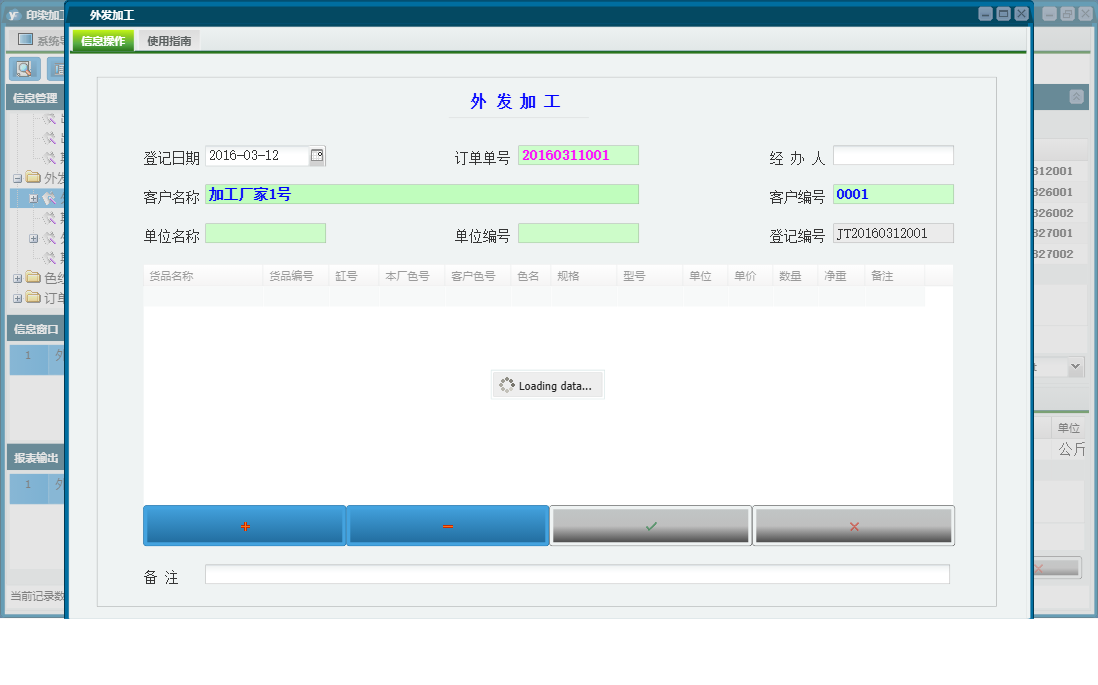Select the grid's 单位 column header
The image size is (1098, 685).
click(x=705, y=276)
